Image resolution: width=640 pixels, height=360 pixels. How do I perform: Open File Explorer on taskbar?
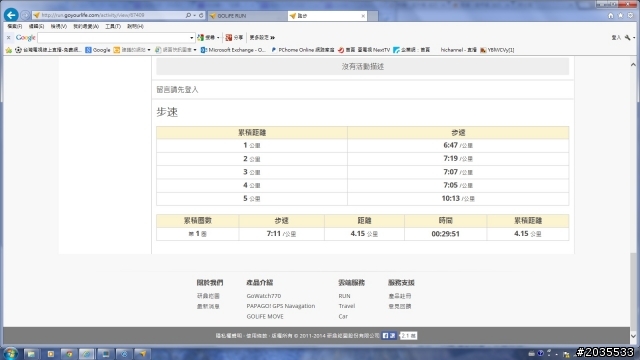(x=31, y=354)
